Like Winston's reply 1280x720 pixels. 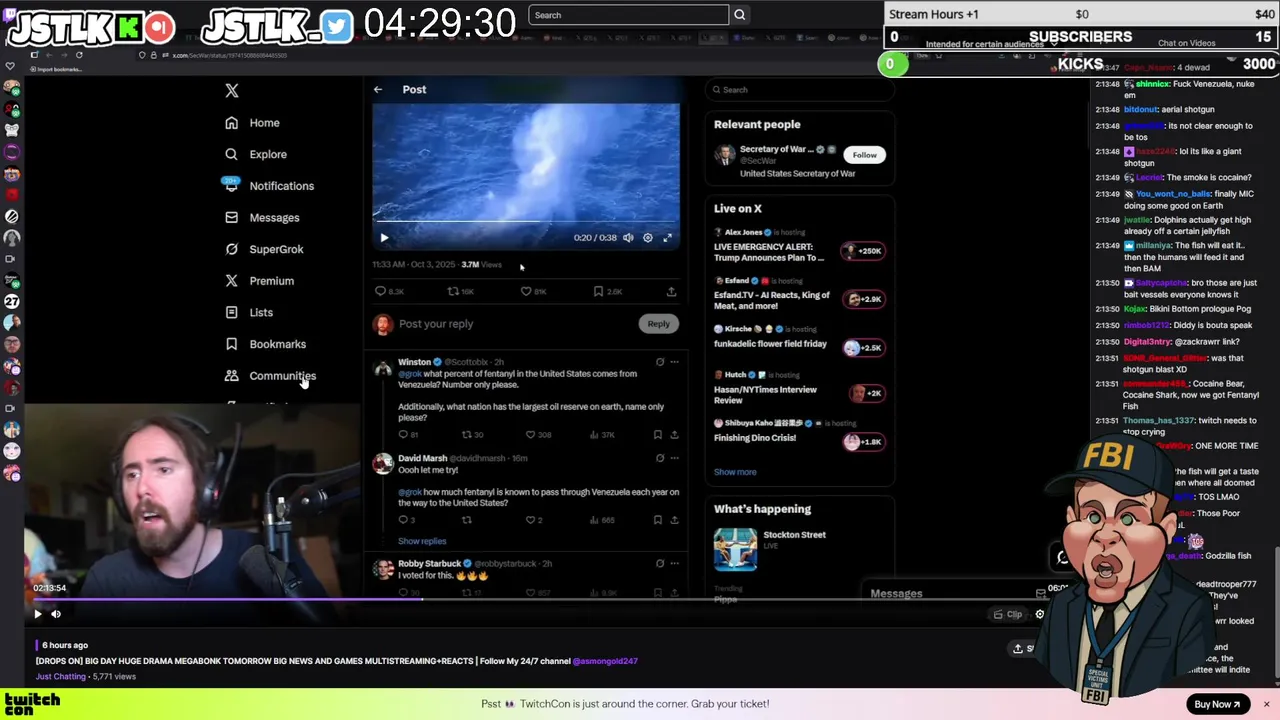pyautogui.click(x=531, y=435)
